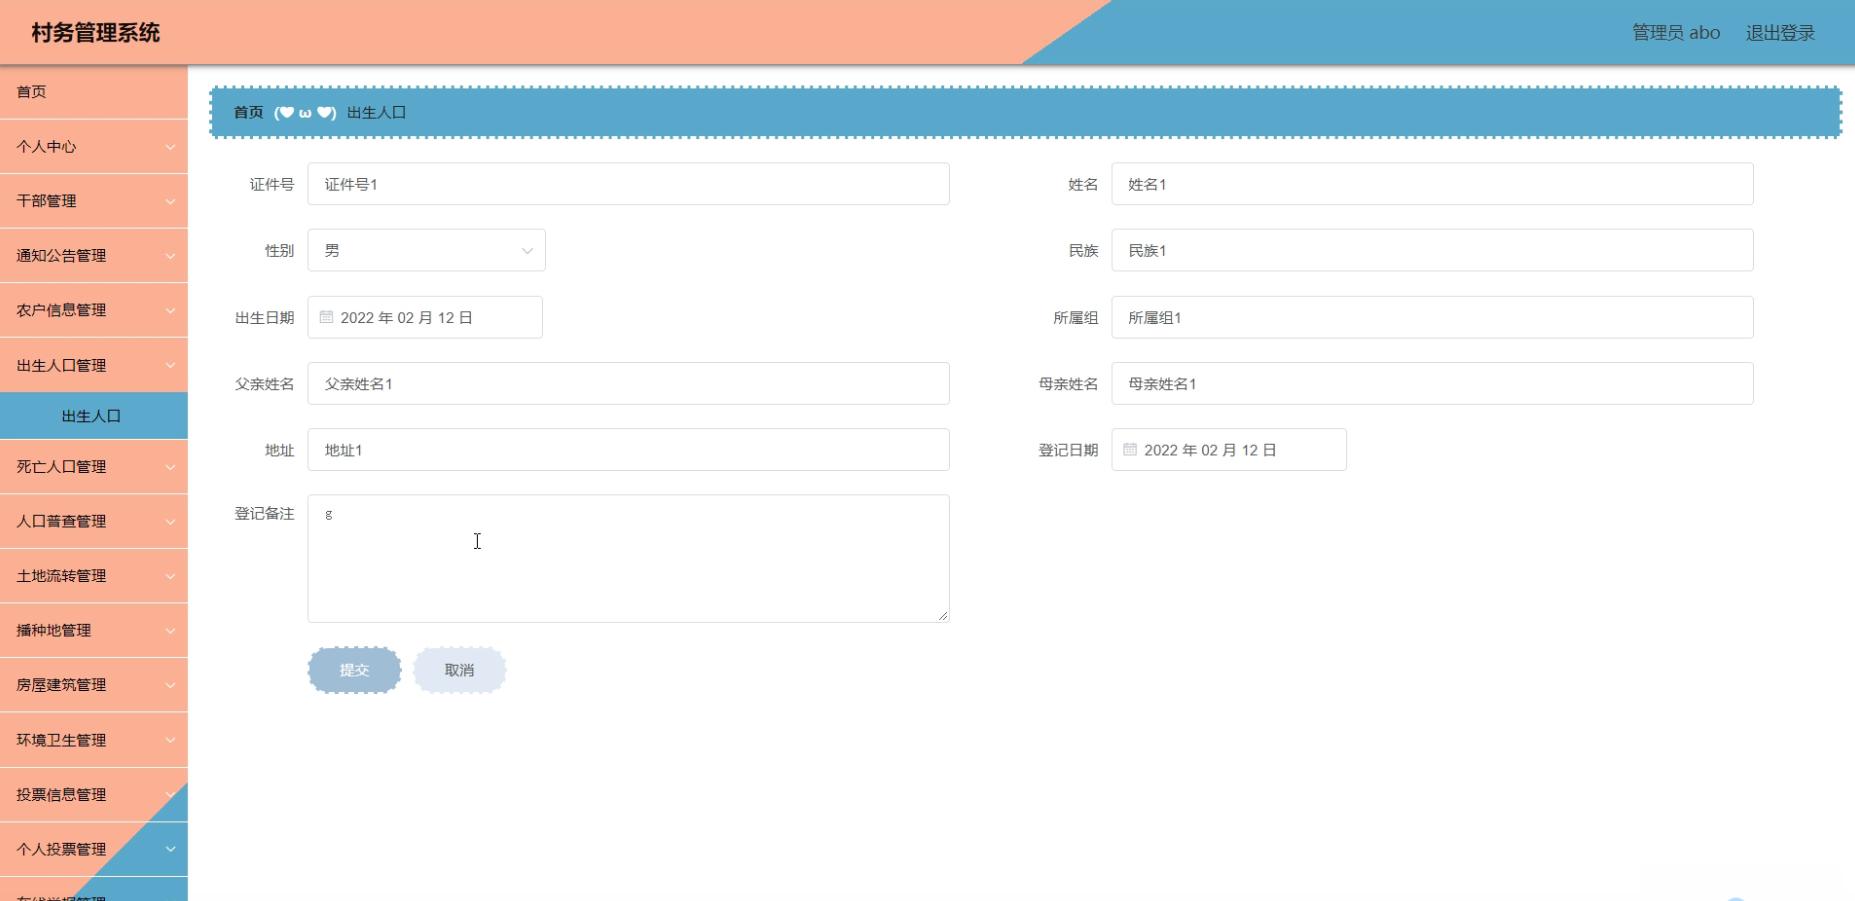Open the 登记日期 date picker field
The width and height of the screenshot is (1855, 901).
coord(1229,450)
